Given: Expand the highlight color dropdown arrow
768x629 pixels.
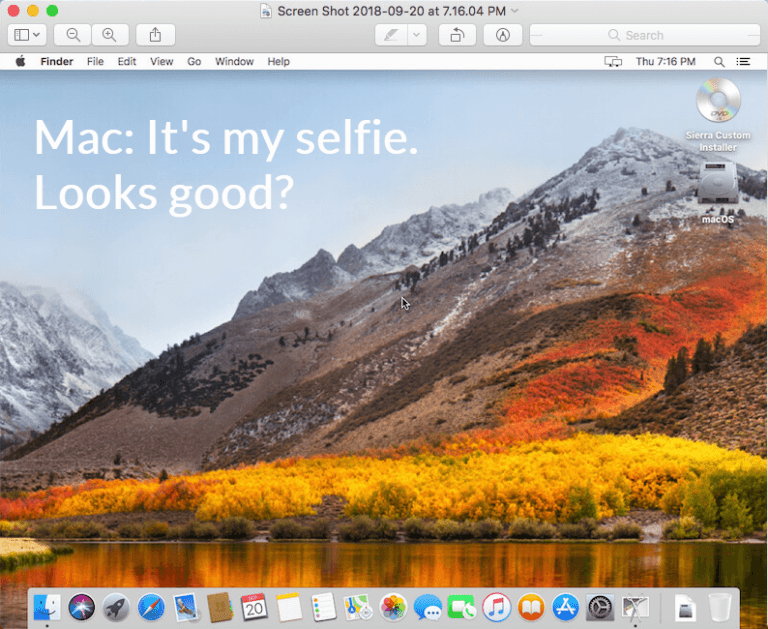Looking at the screenshot, I should [417, 35].
